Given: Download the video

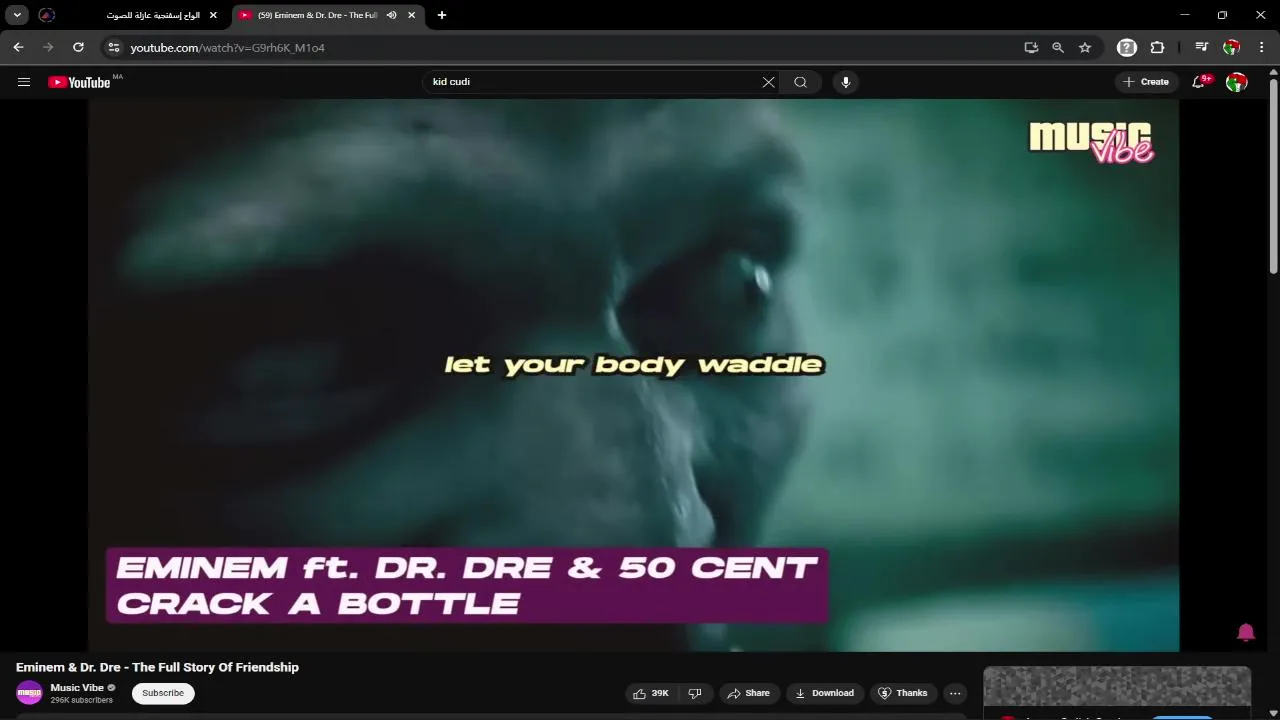Looking at the screenshot, I should tap(825, 693).
